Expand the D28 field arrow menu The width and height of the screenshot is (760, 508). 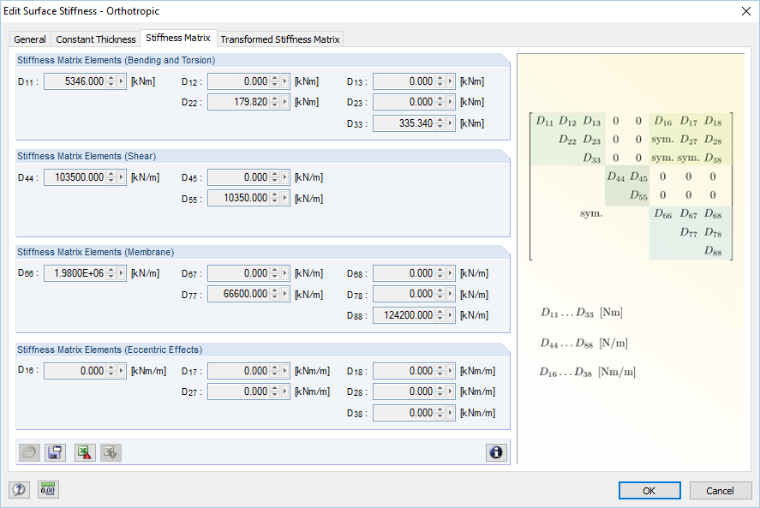450,392
